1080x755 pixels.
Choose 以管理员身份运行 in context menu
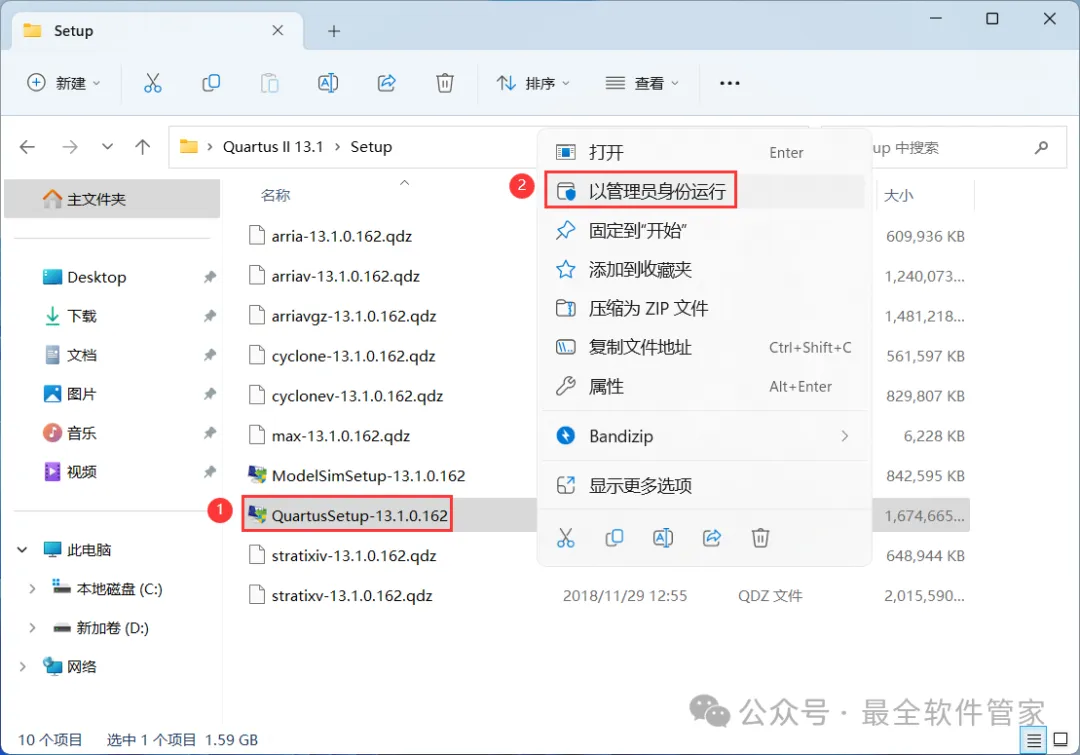pos(704,191)
